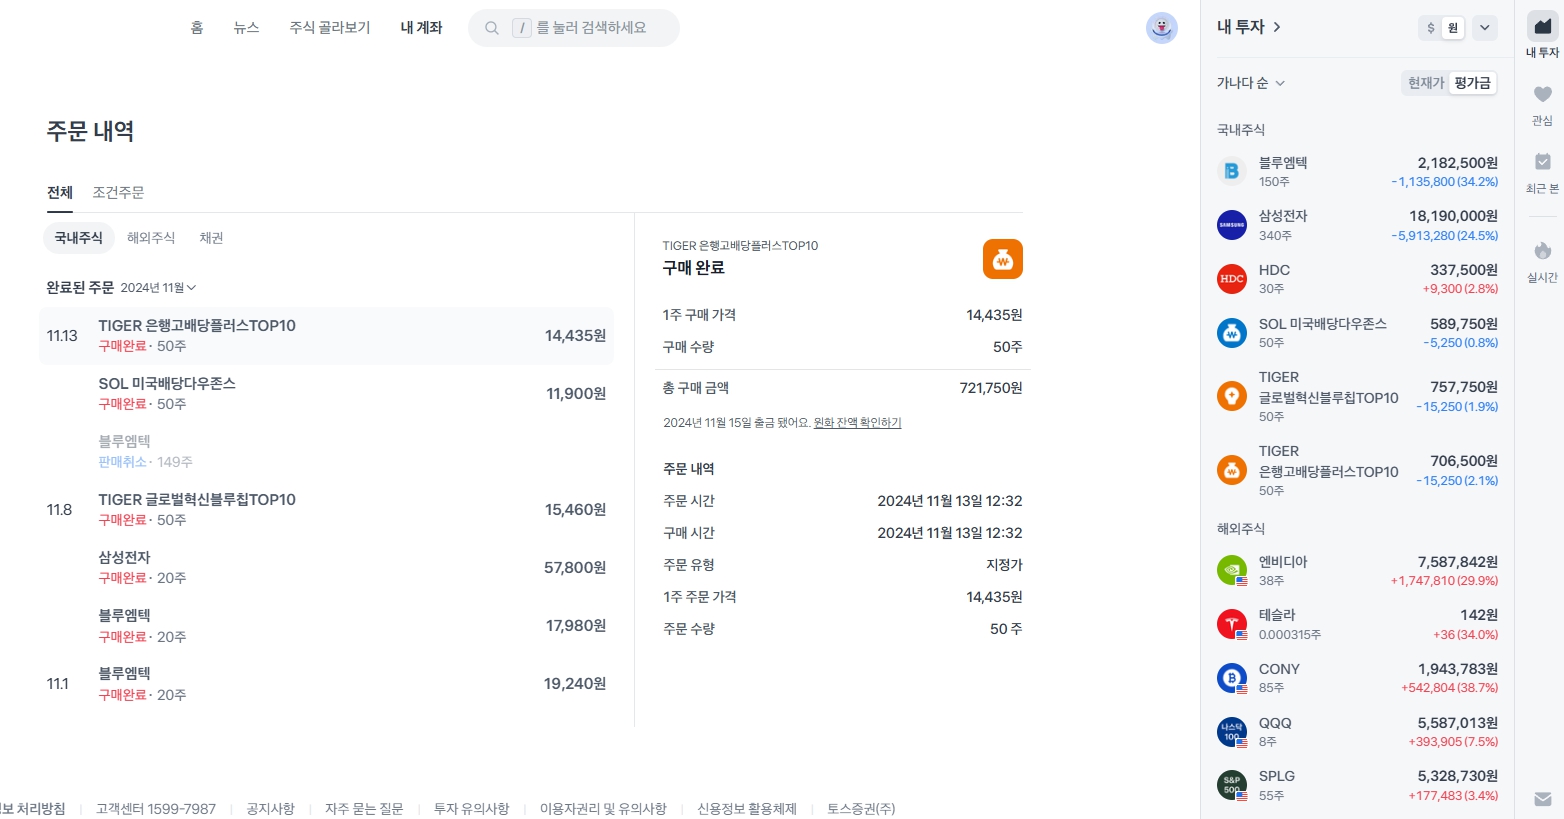Select the 블루엠텍 17,980원 order
Image resolution: width=1564 pixels, height=819 pixels.
(x=326, y=626)
